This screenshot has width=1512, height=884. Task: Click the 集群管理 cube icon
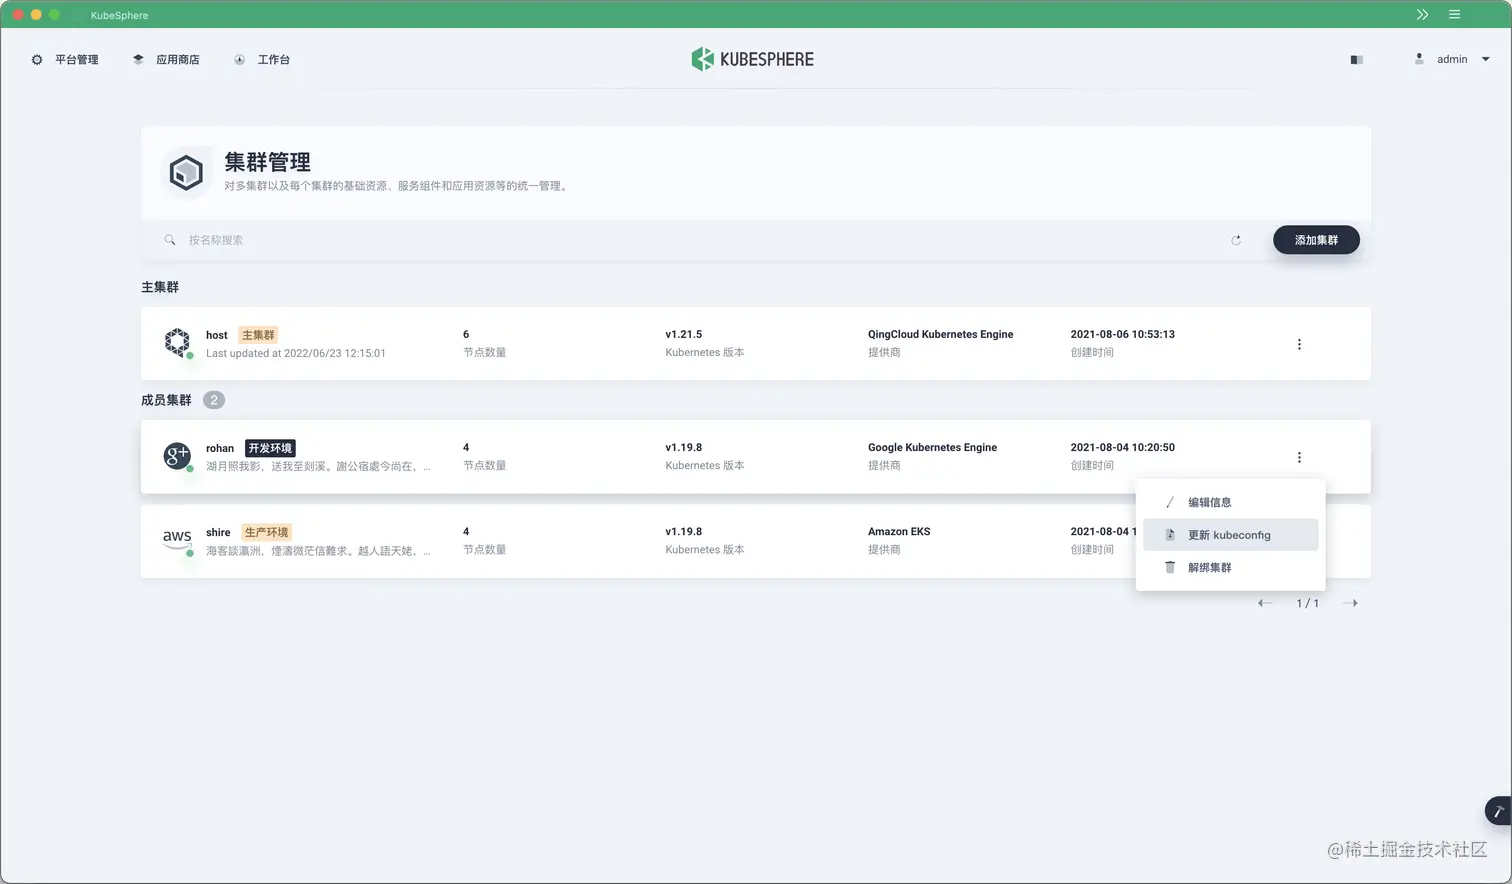pos(186,173)
